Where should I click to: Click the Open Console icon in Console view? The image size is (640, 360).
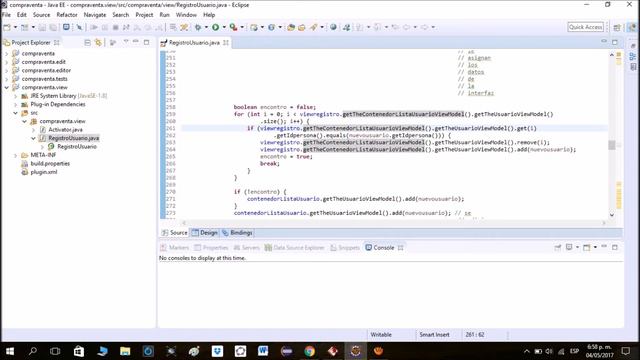click(587, 247)
